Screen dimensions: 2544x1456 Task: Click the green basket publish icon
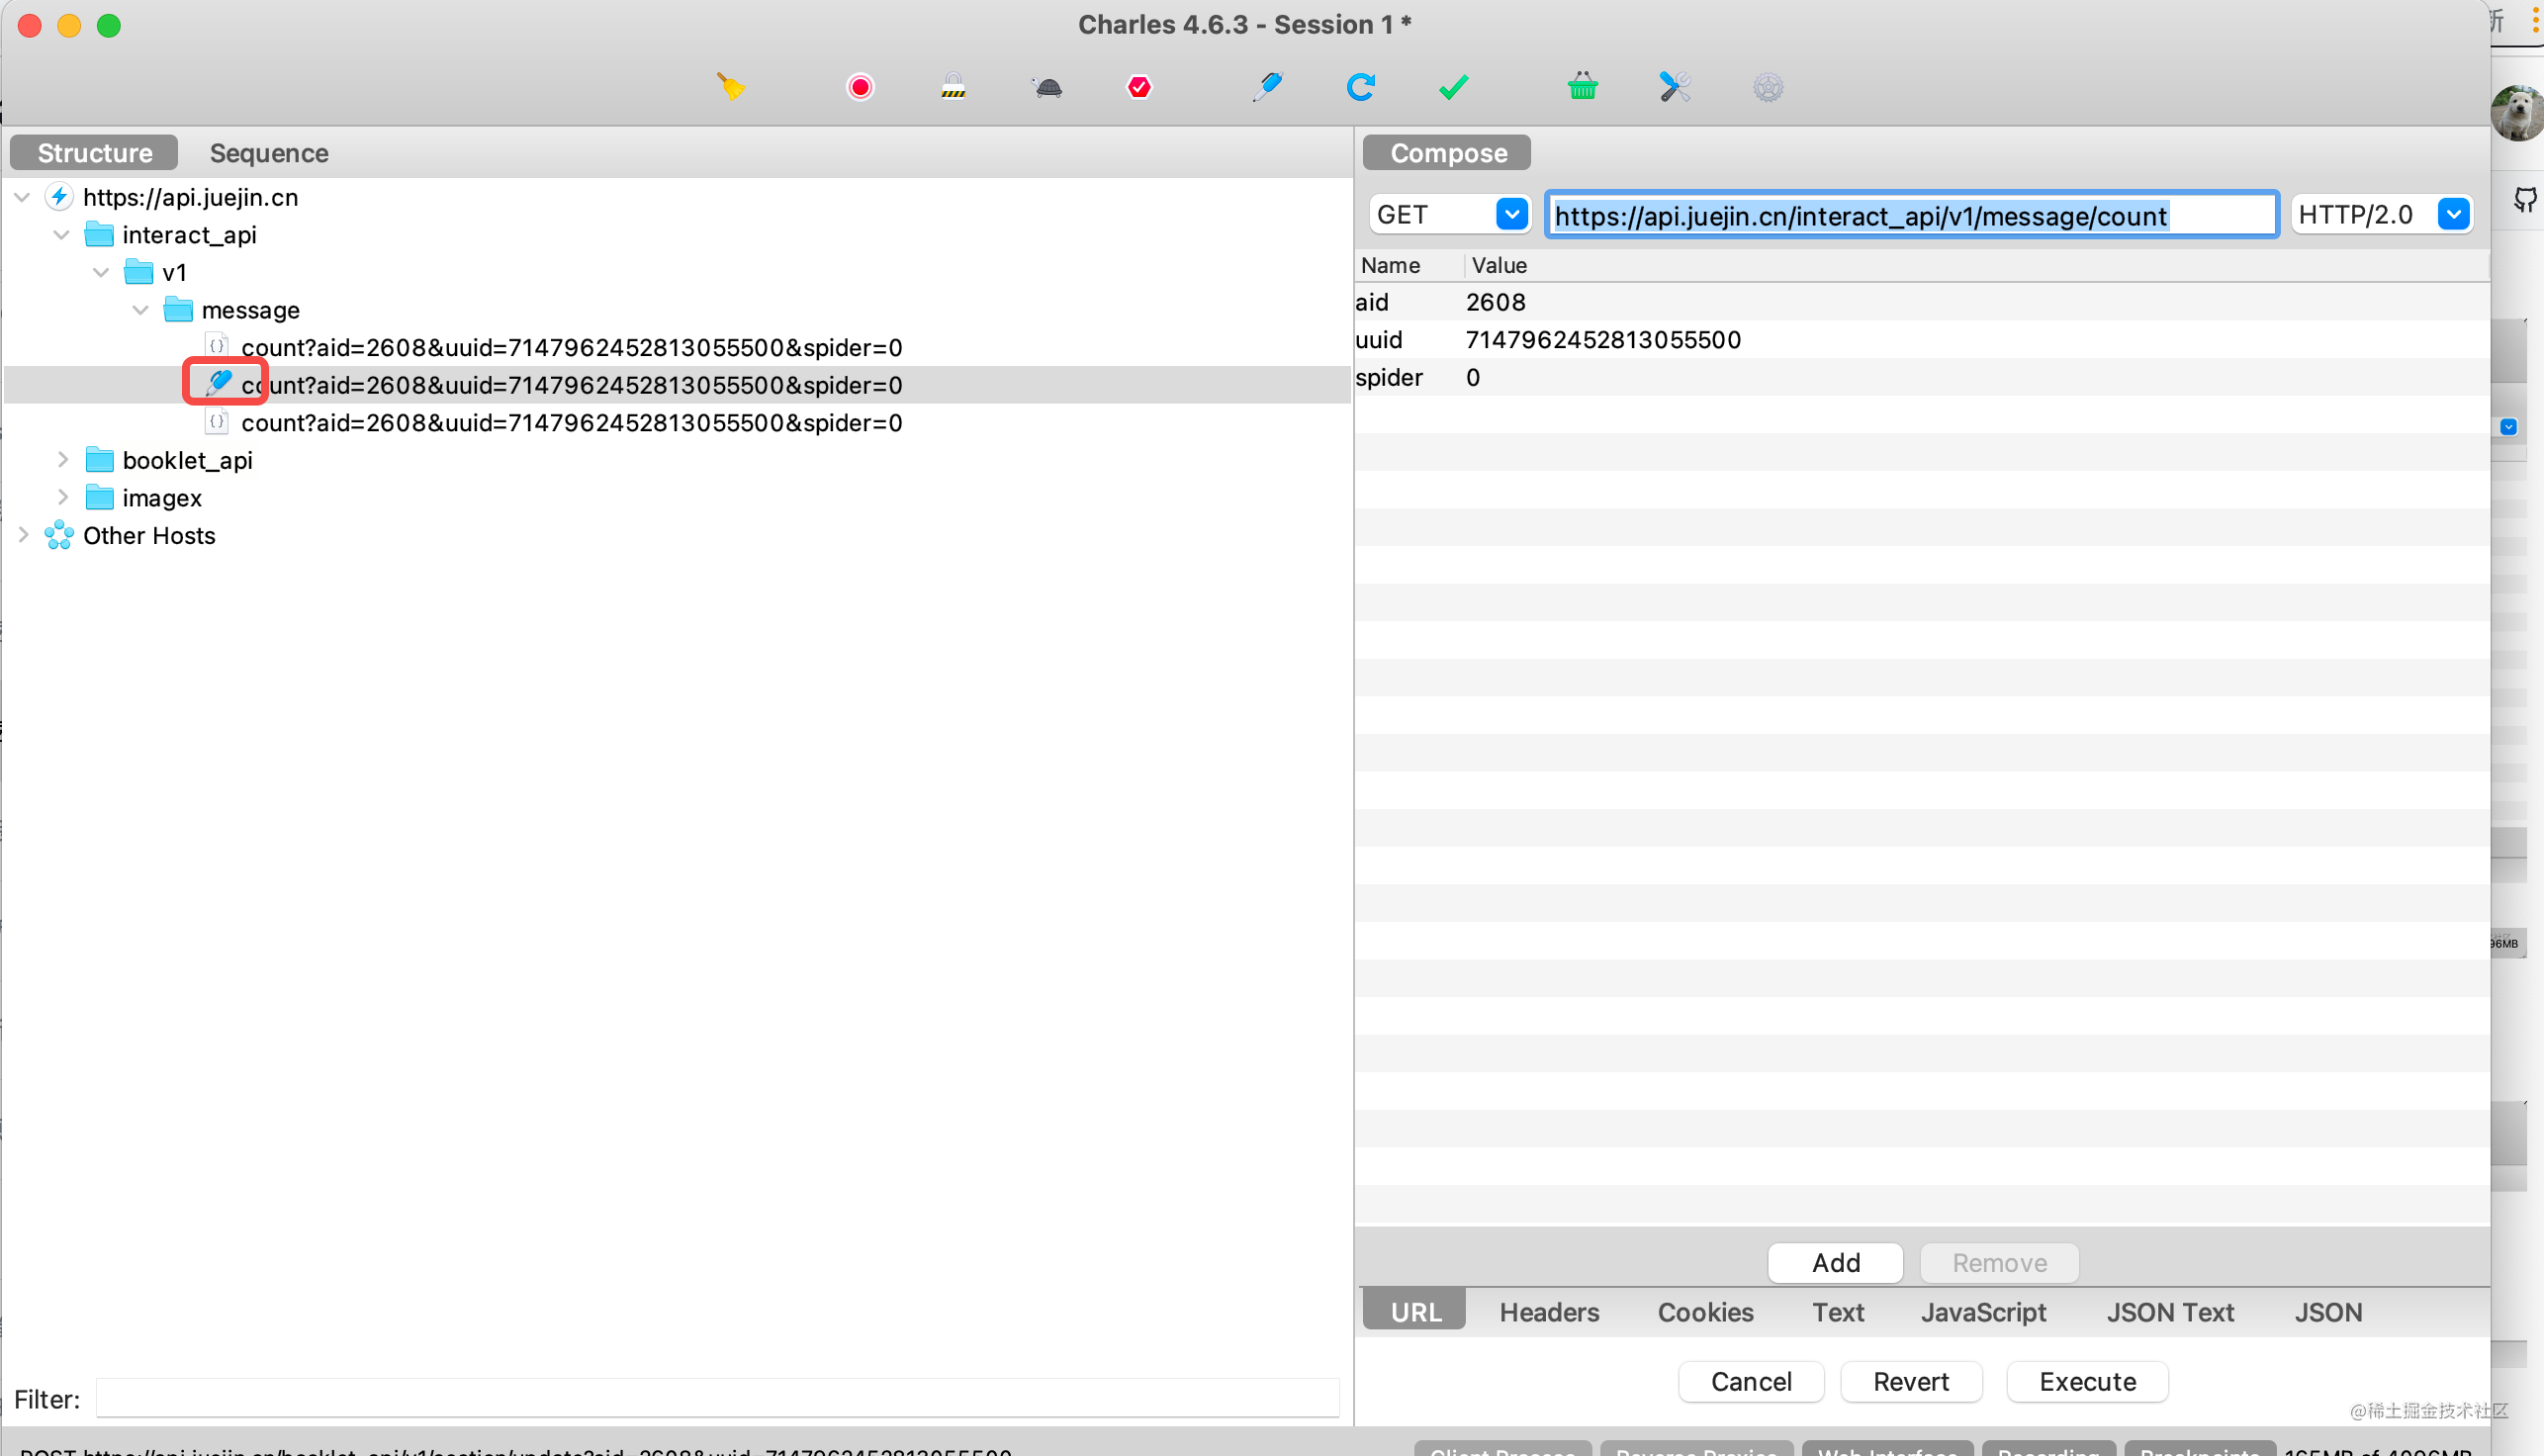[x=1582, y=87]
